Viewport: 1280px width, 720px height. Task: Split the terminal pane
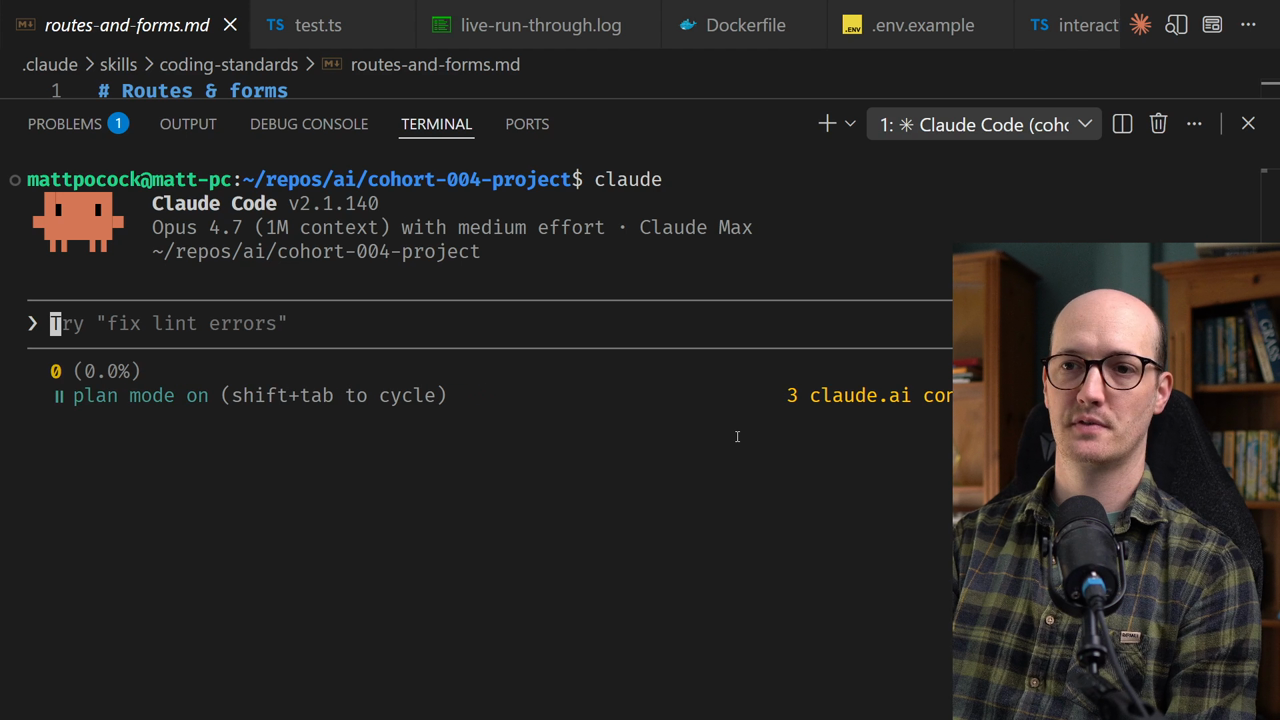click(1122, 124)
